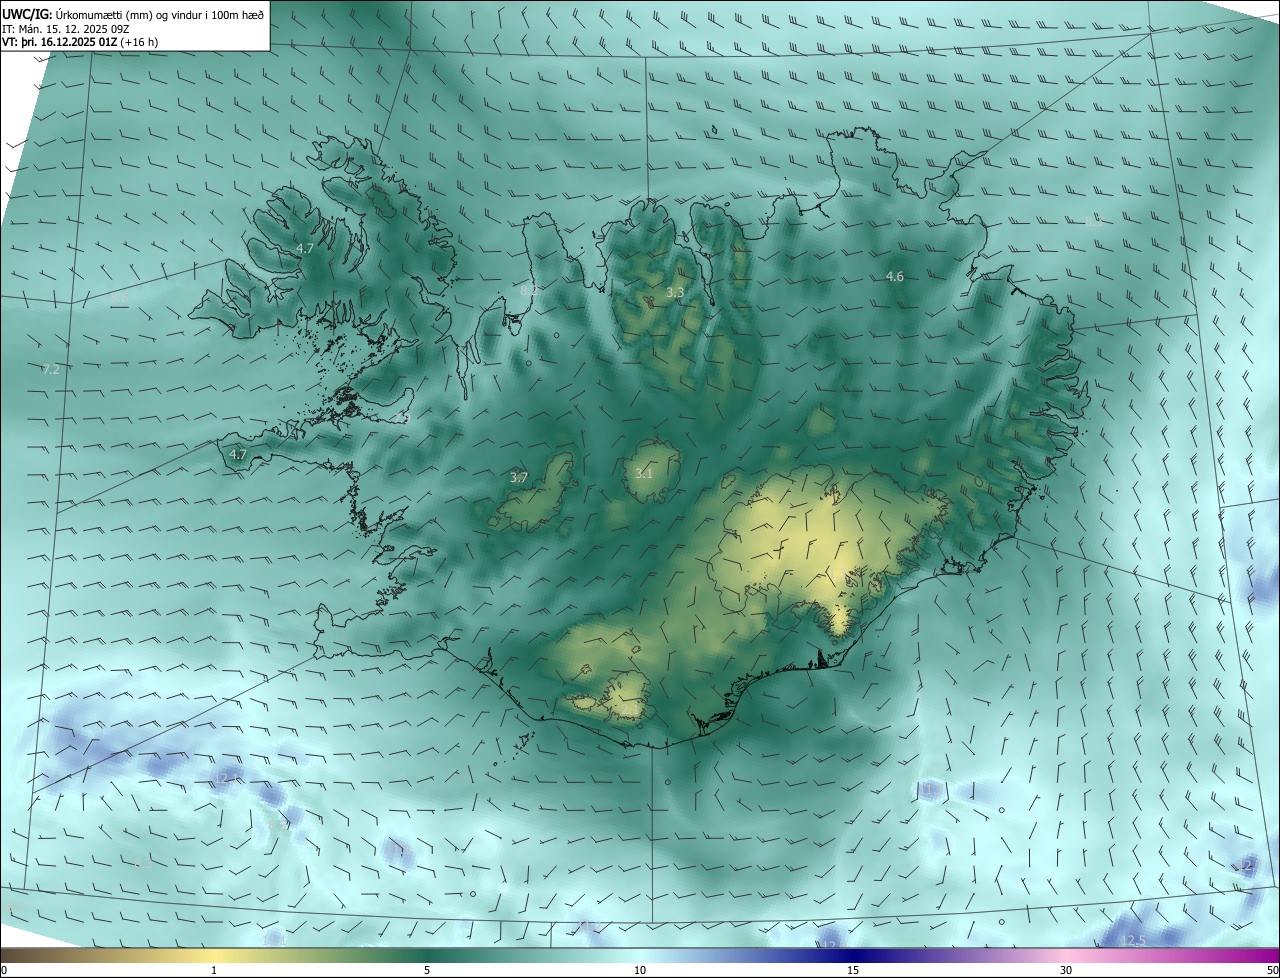Click the title 'Úrkomumætti (mm) og vindur í 100m hæð'
This screenshot has width=1280, height=978.
click(159, 15)
